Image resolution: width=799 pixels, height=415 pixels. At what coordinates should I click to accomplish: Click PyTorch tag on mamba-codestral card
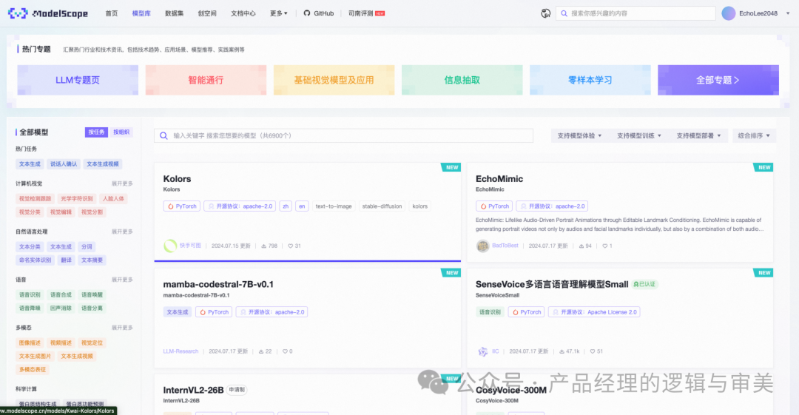pos(214,312)
